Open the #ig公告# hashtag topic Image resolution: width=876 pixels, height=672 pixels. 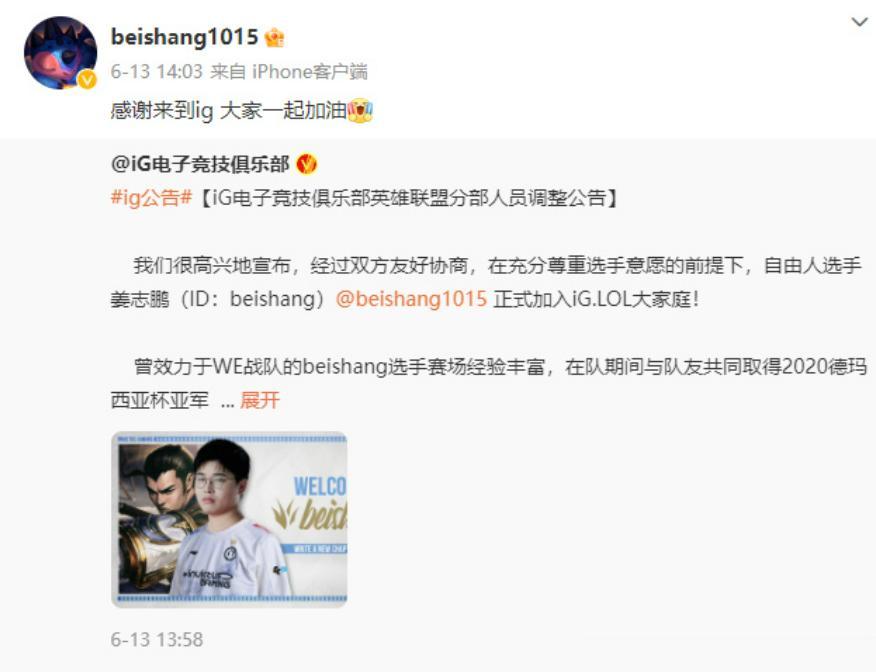point(151,197)
